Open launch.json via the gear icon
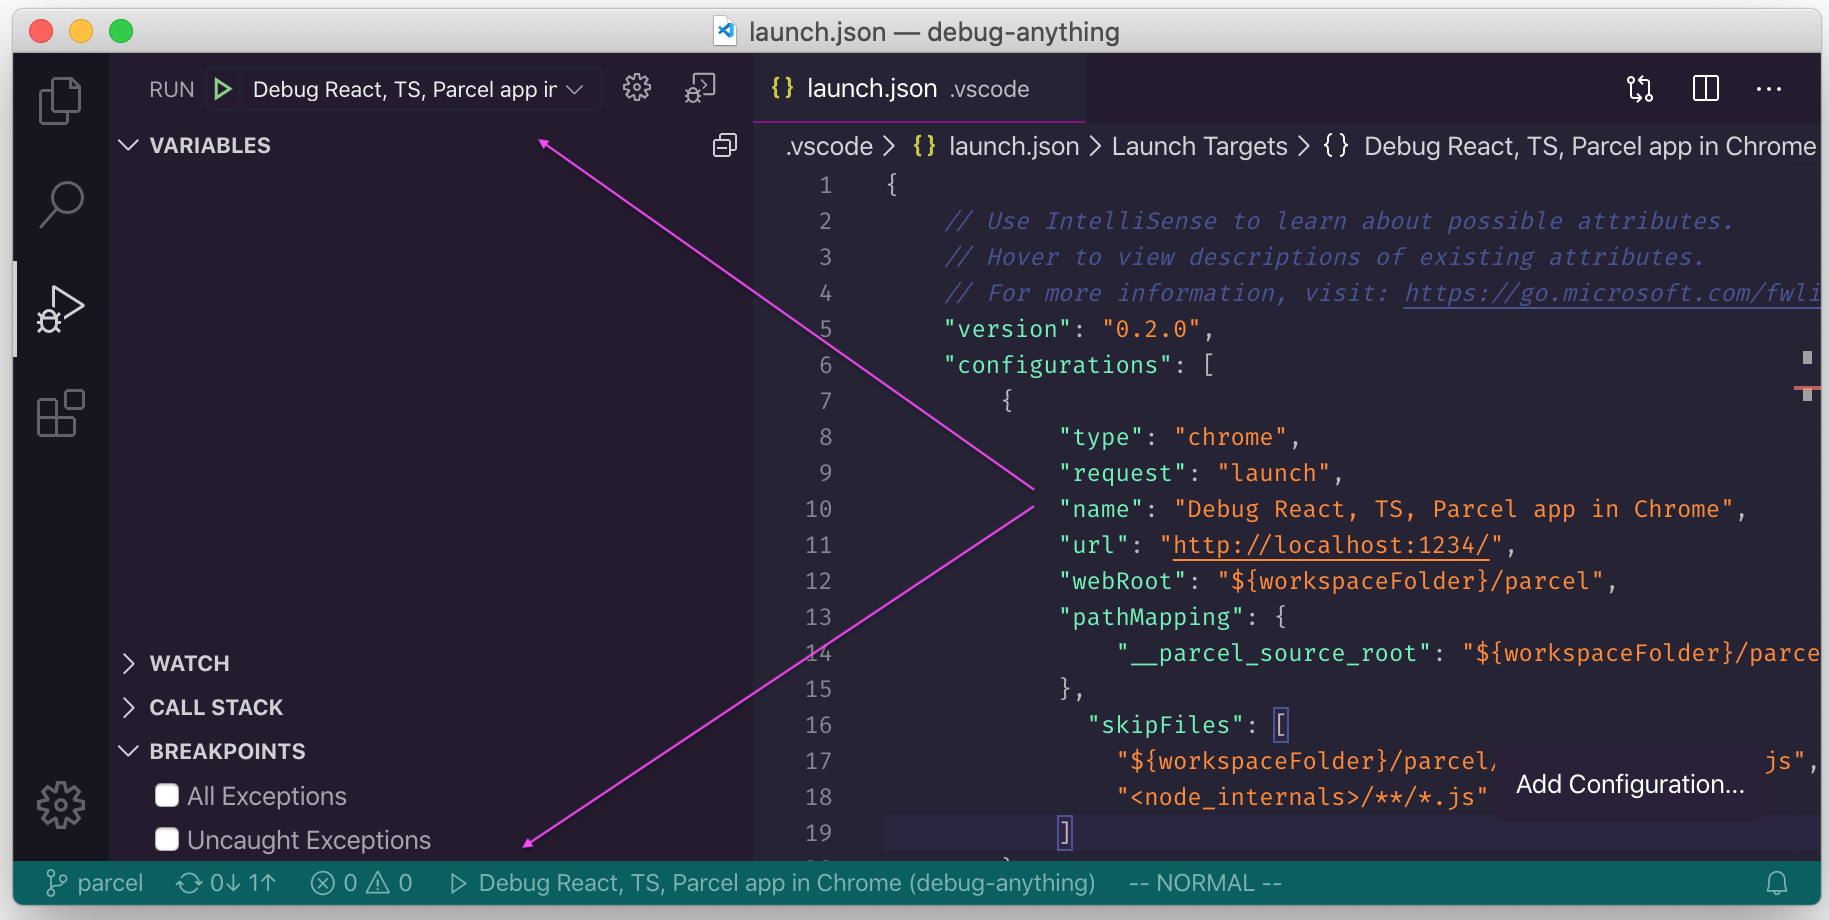Image resolution: width=1829 pixels, height=920 pixels. coord(636,88)
